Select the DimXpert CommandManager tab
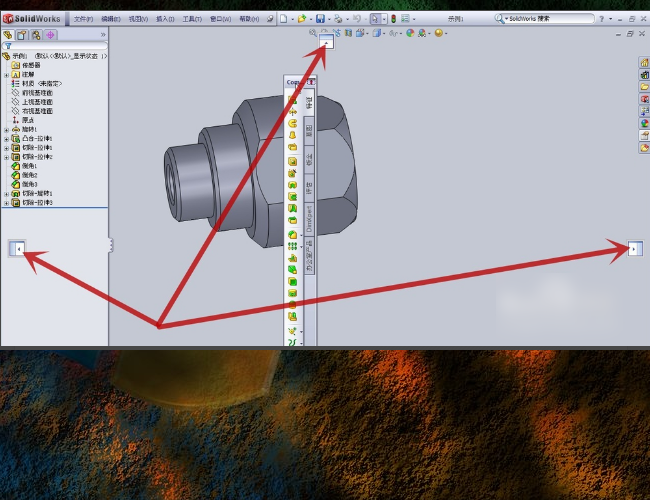650x500 pixels. tap(309, 218)
